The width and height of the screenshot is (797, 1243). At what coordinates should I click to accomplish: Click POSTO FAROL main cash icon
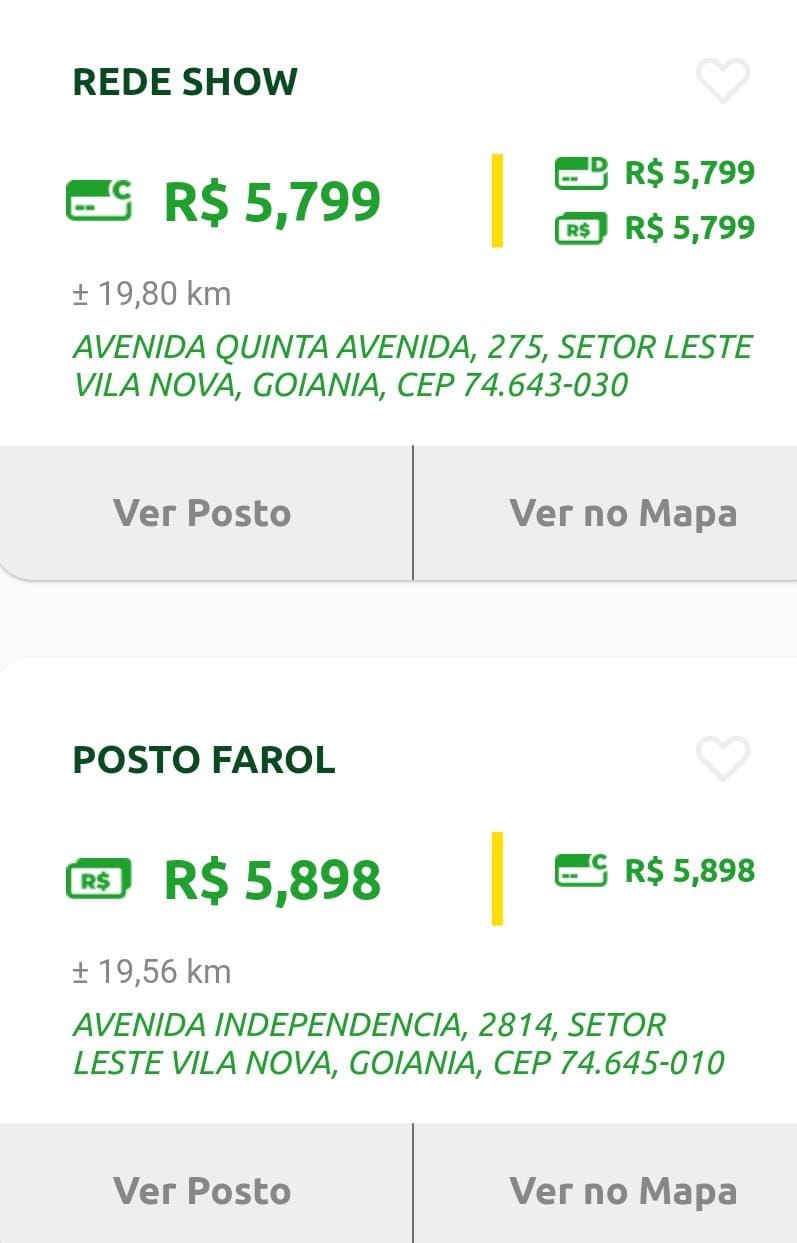pyautogui.click(x=98, y=879)
